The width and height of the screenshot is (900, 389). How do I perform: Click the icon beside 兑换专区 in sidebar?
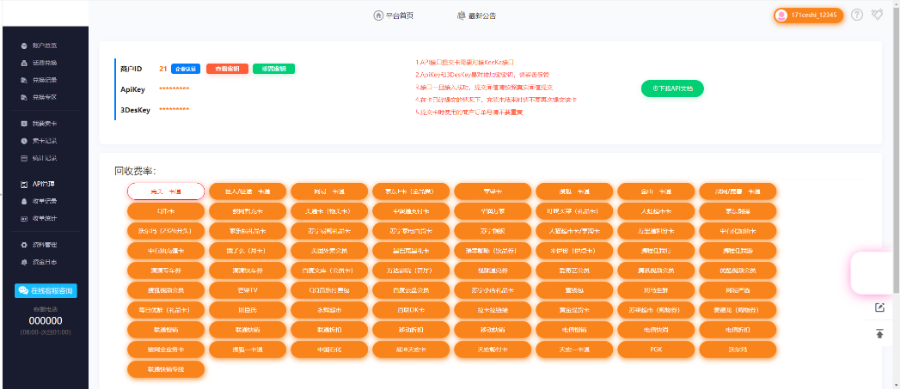(24, 97)
